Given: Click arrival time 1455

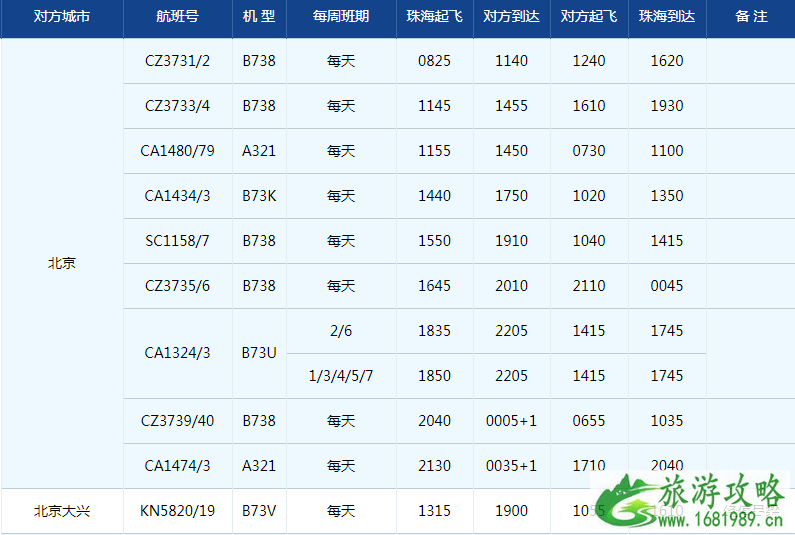Looking at the screenshot, I should tap(512, 106).
